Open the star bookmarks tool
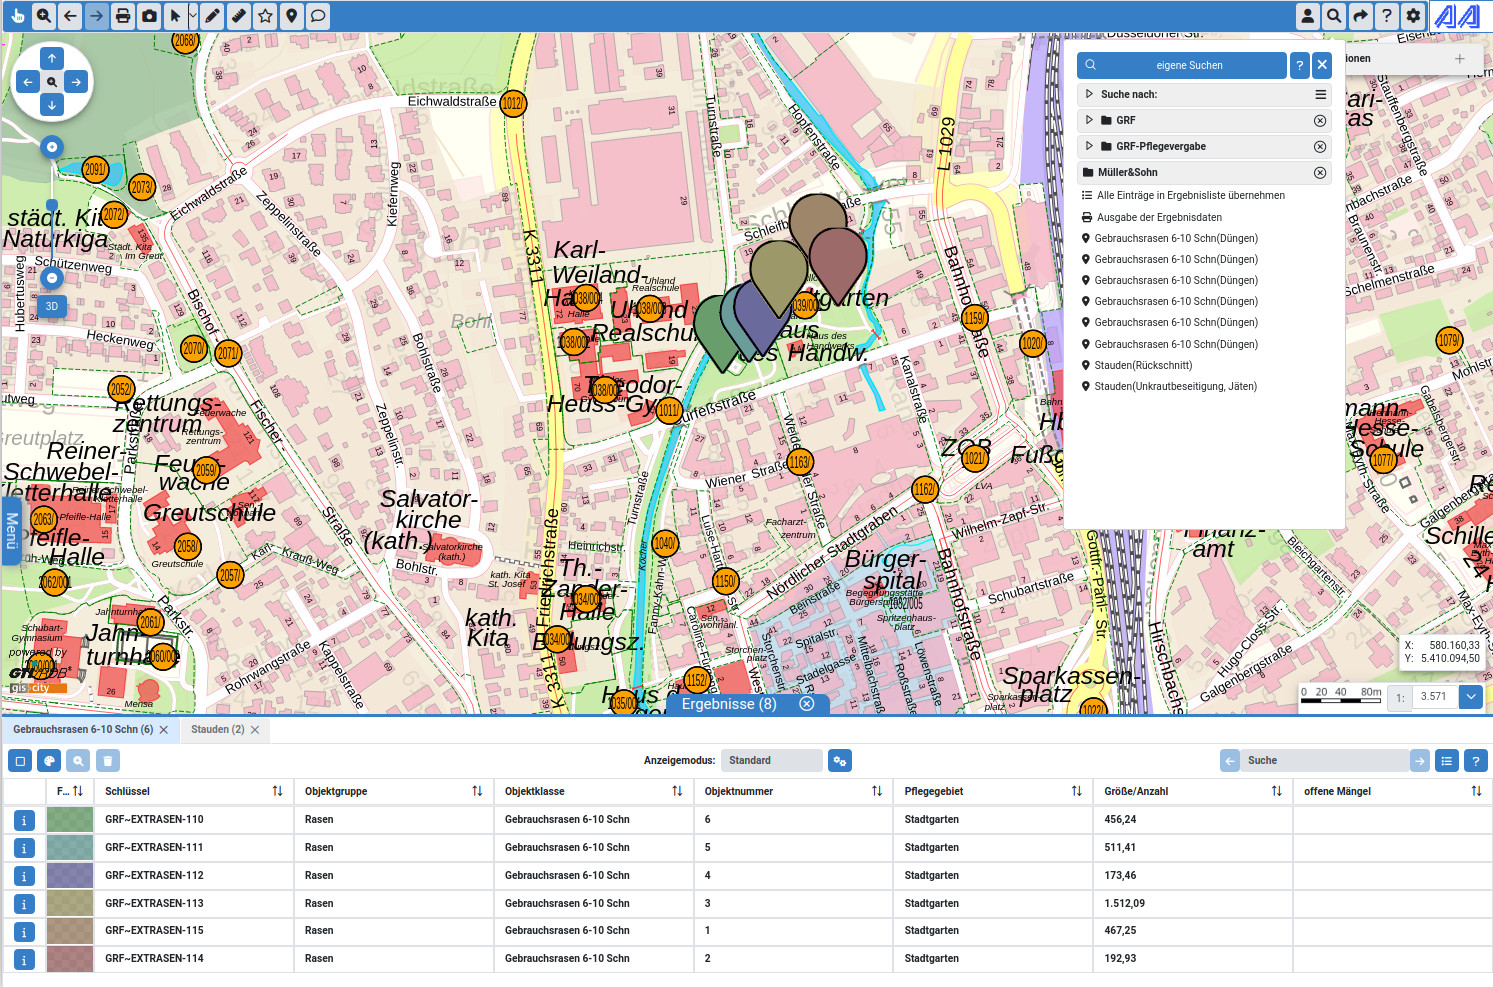Image resolution: width=1493 pixels, height=987 pixels. (265, 16)
